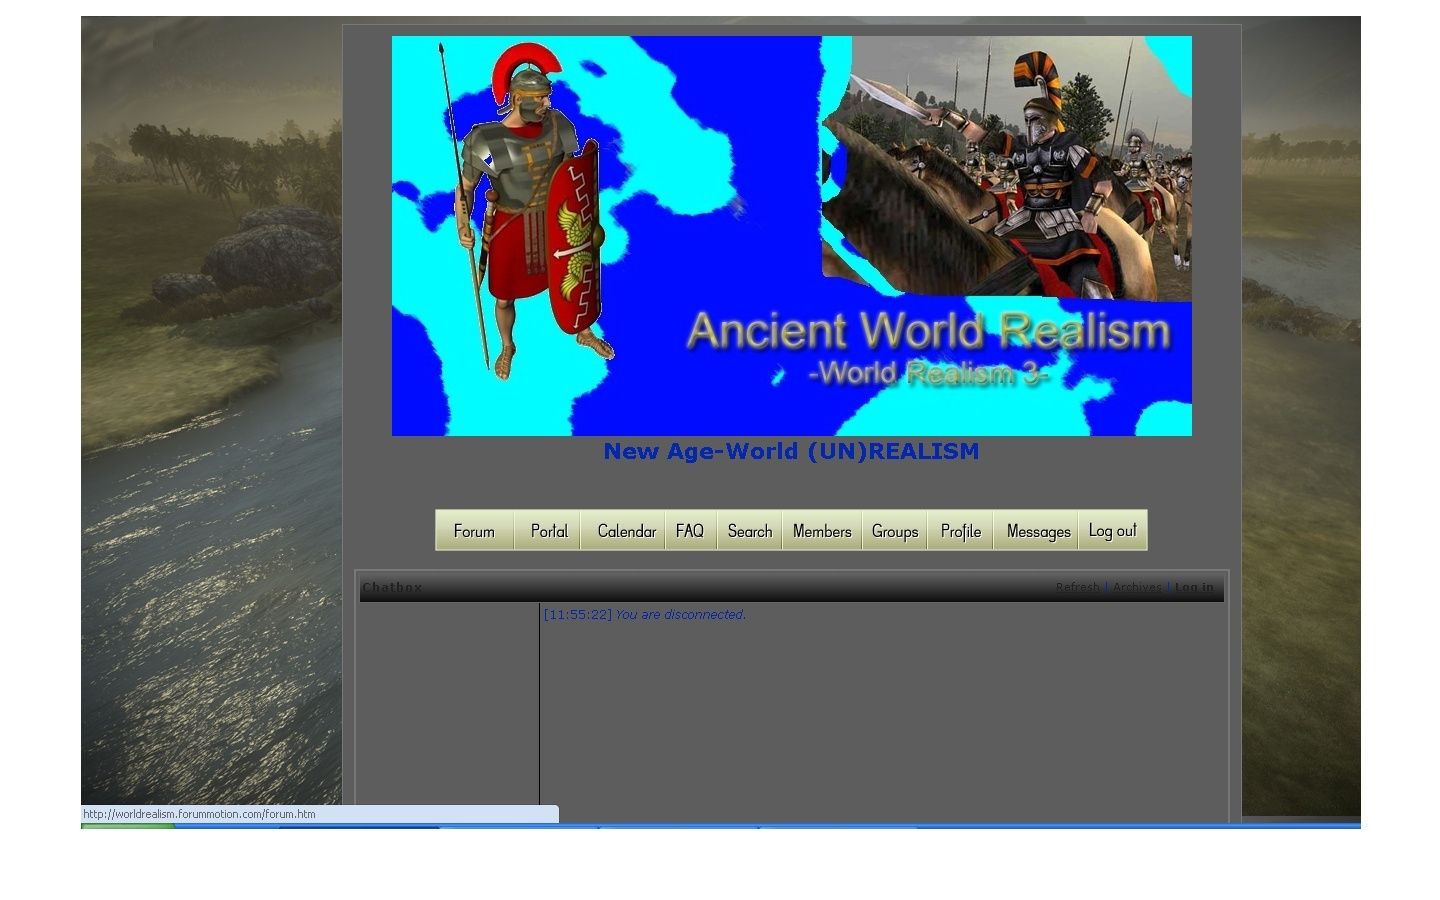Click the Chatbox header label

(x=392, y=587)
